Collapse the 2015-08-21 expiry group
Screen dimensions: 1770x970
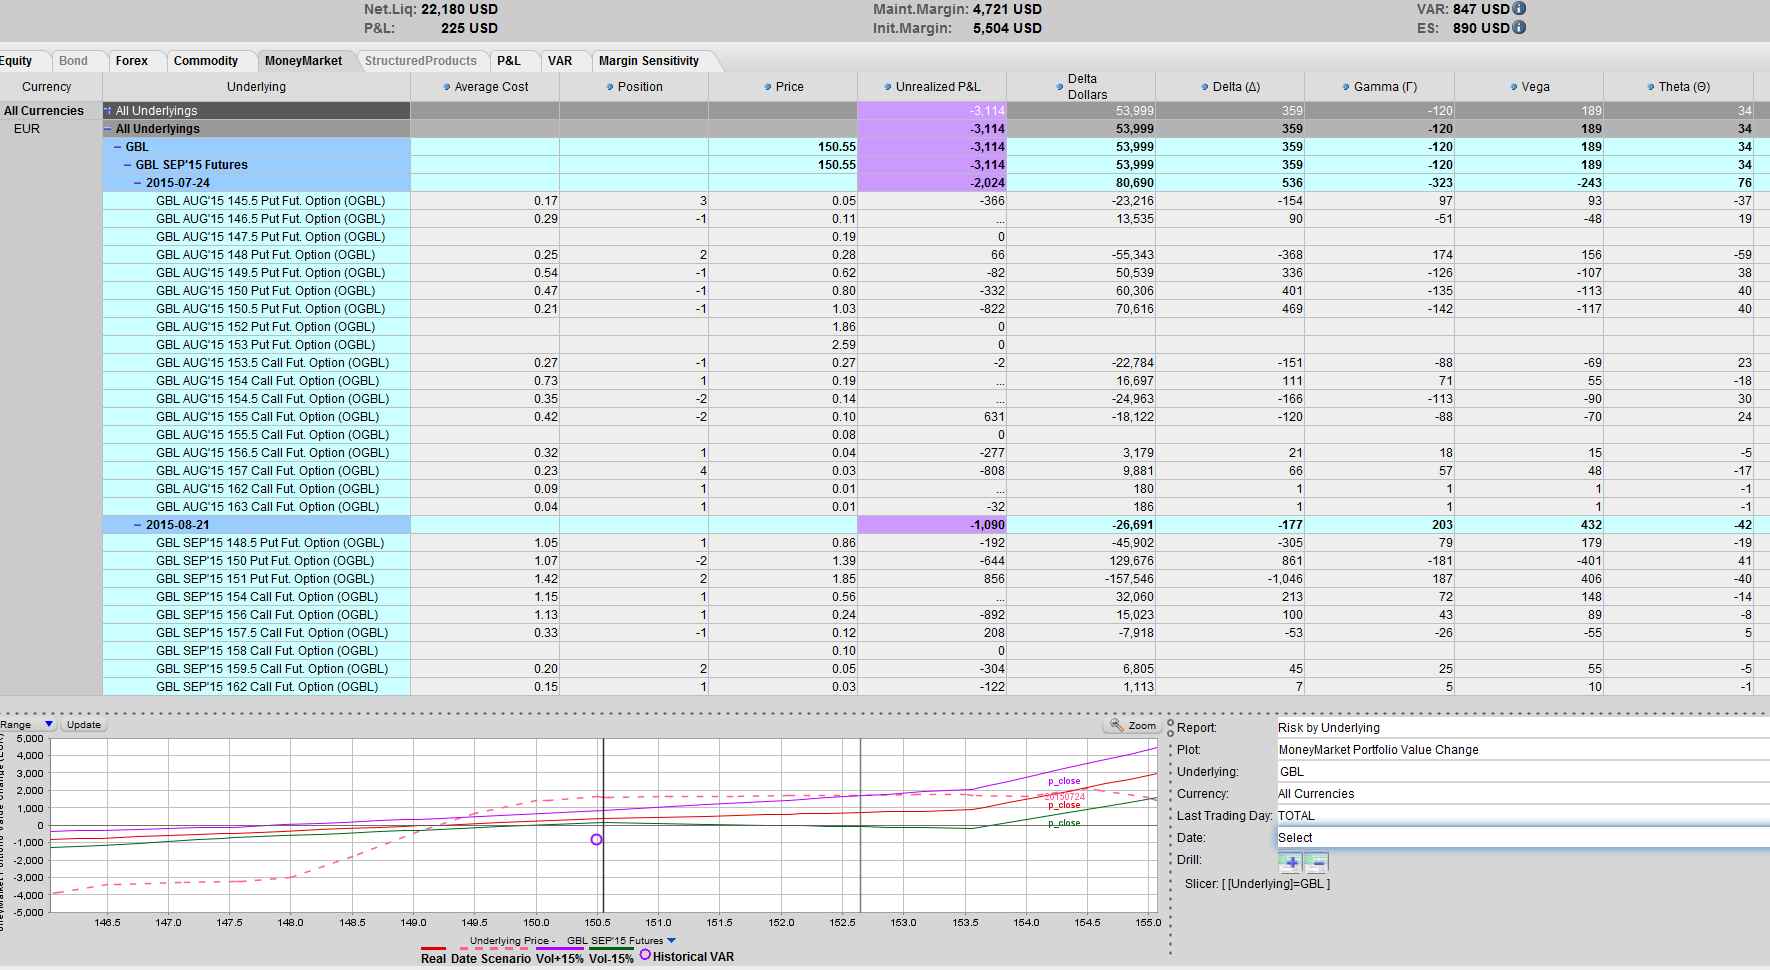138,525
